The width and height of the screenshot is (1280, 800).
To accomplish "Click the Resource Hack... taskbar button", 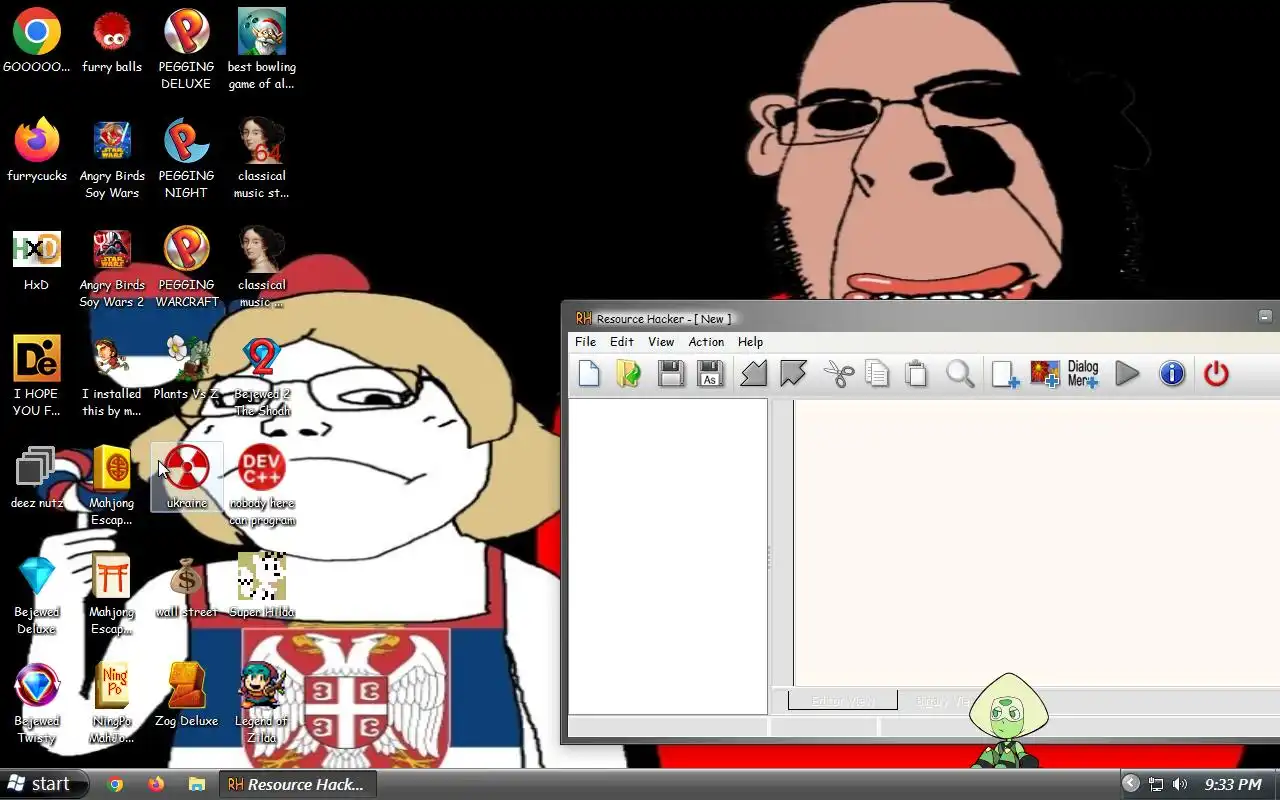I will coord(297,785).
